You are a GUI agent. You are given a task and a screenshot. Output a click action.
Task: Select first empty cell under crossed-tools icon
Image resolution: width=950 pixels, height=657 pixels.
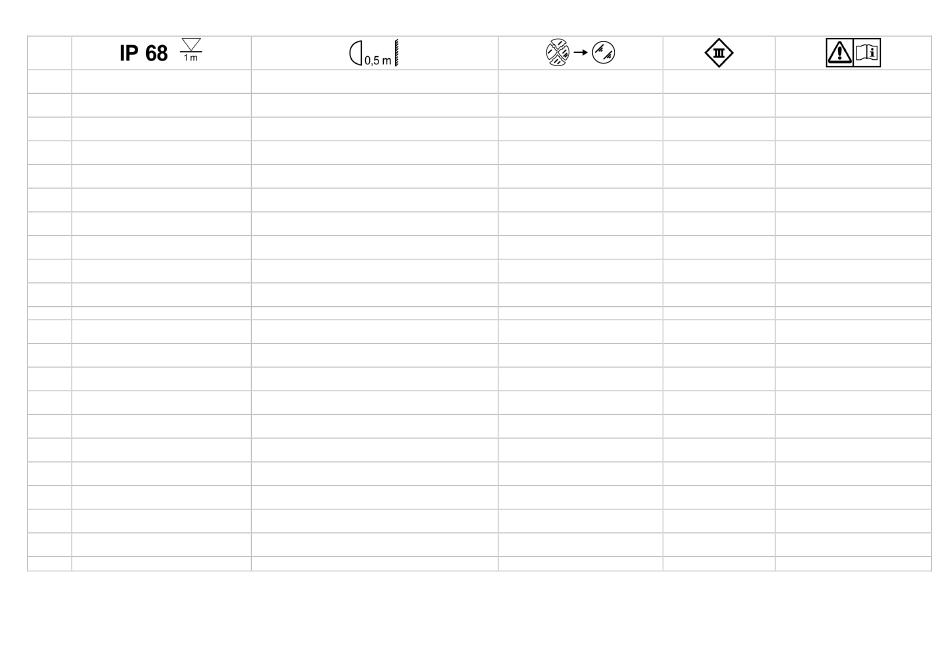pos(580,82)
